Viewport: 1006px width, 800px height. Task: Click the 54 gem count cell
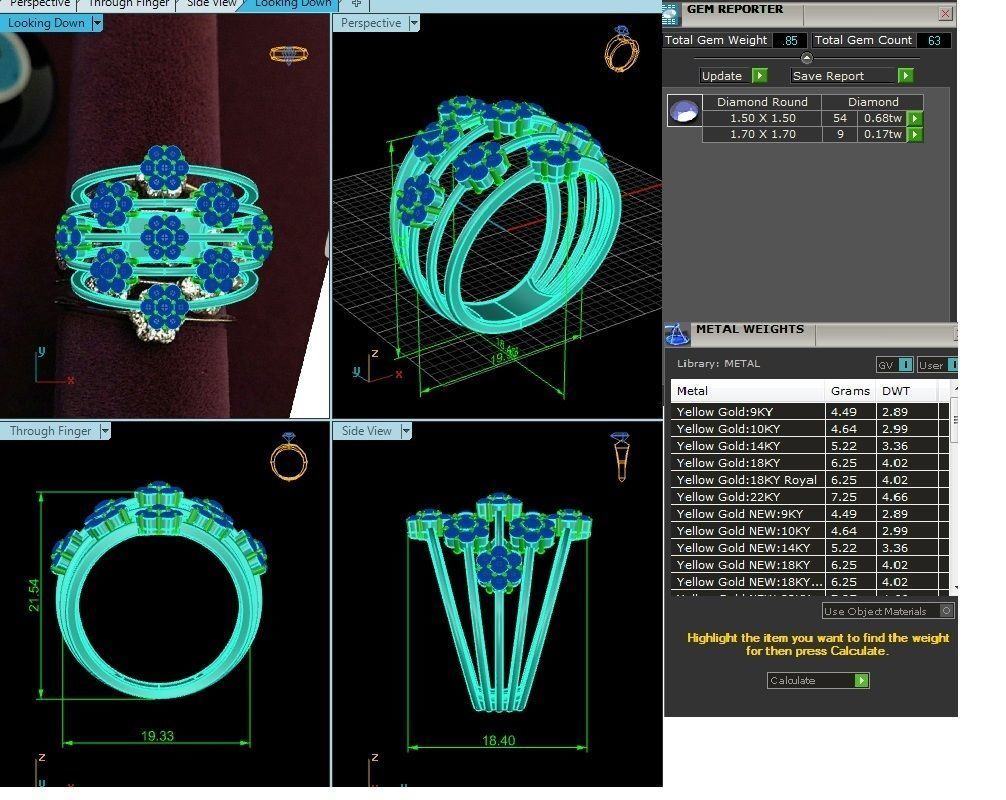point(839,118)
